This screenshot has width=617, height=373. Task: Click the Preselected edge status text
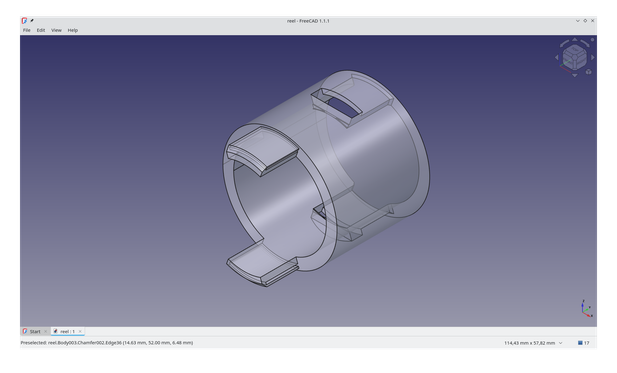click(107, 343)
